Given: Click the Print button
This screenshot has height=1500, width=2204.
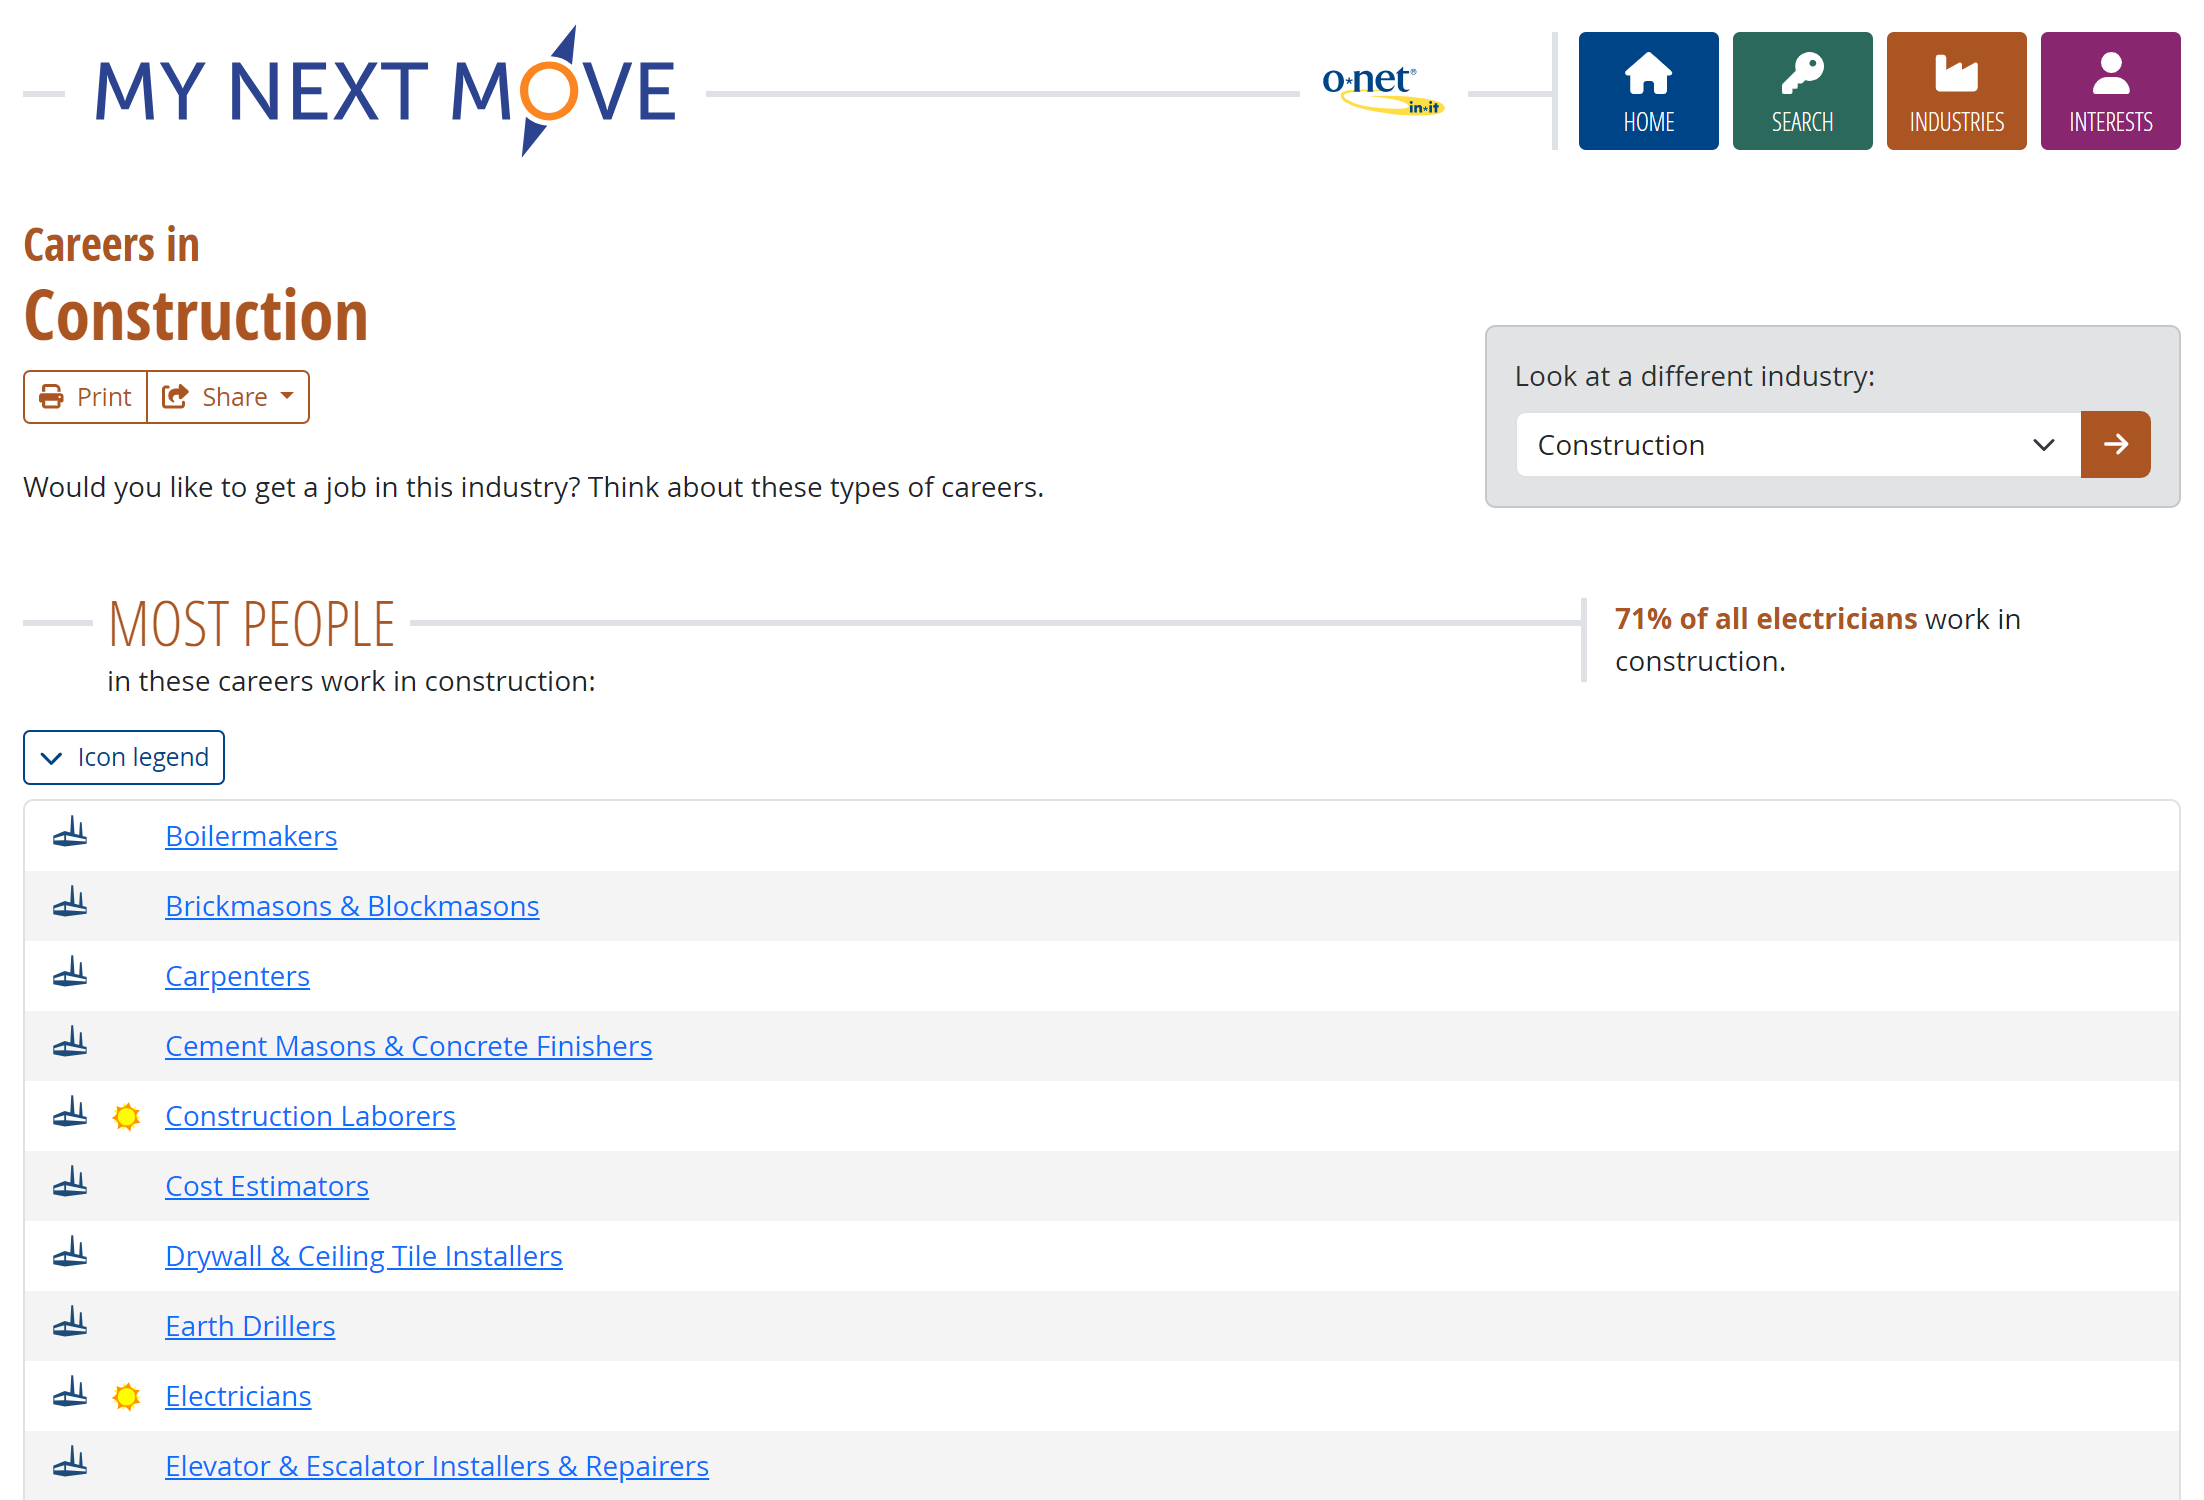Looking at the screenshot, I should pyautogui.click(x=86, y=397).
